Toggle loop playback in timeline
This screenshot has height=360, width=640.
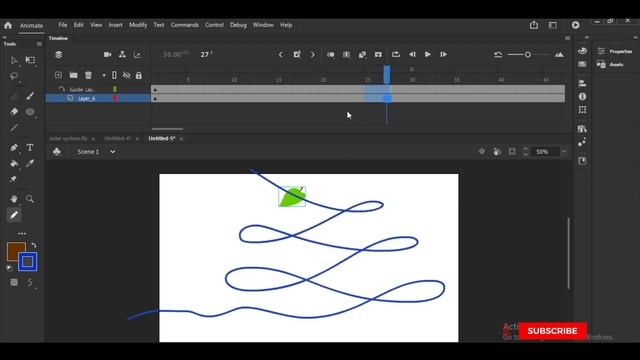pyautogui.click(x=396, y=54)
